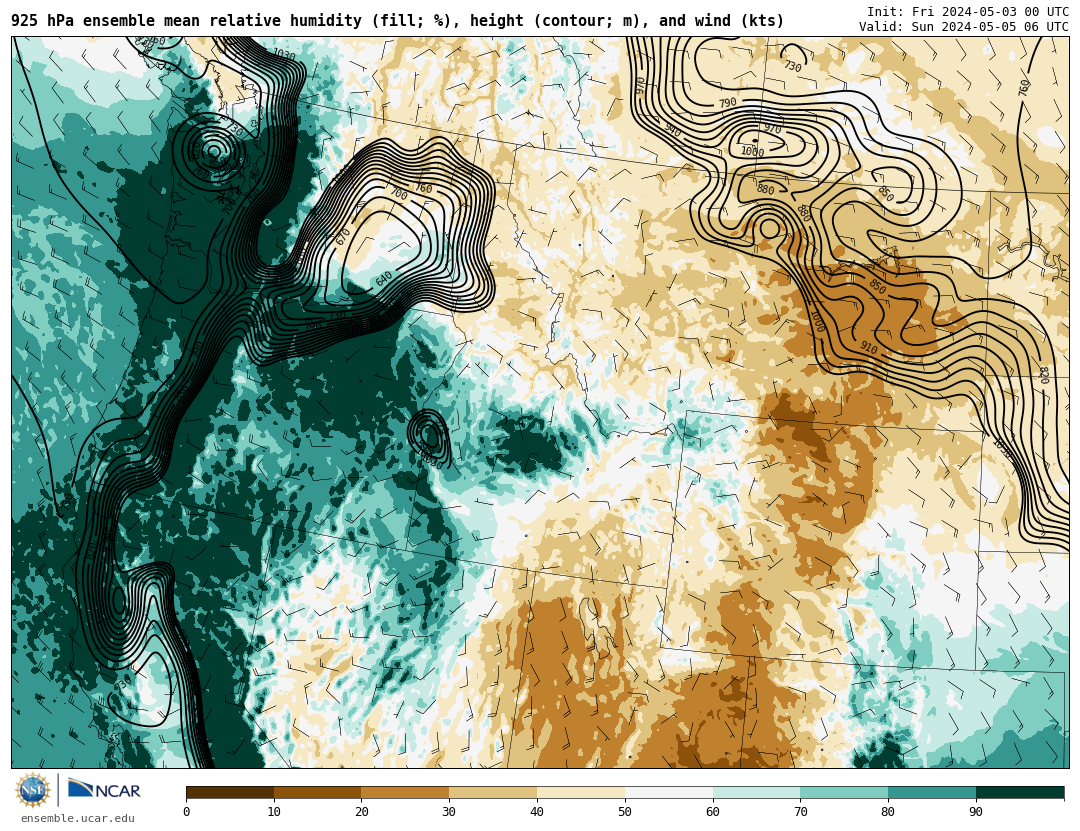Viewport: 1080px width, 831px height.
Task: Click the colorbar tick label 0
Action: coord(187,812)
